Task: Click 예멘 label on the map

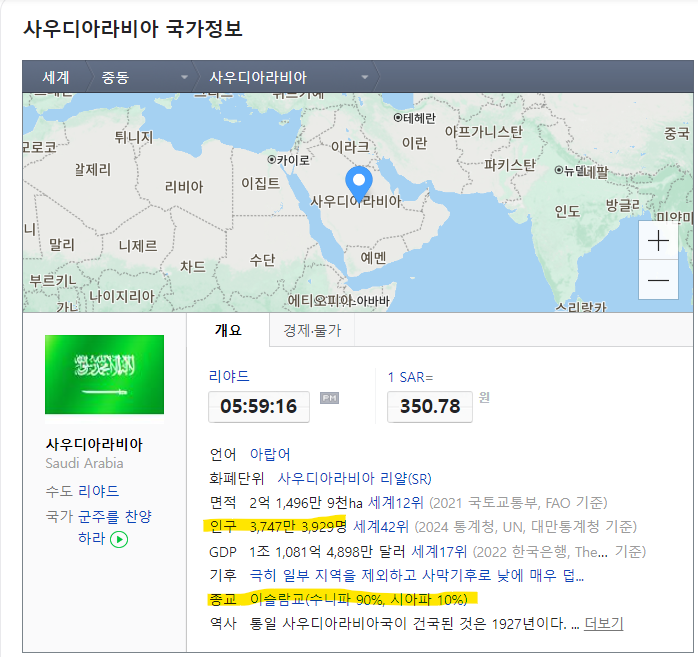Action: pyautogui.click(x=373, y=257)
